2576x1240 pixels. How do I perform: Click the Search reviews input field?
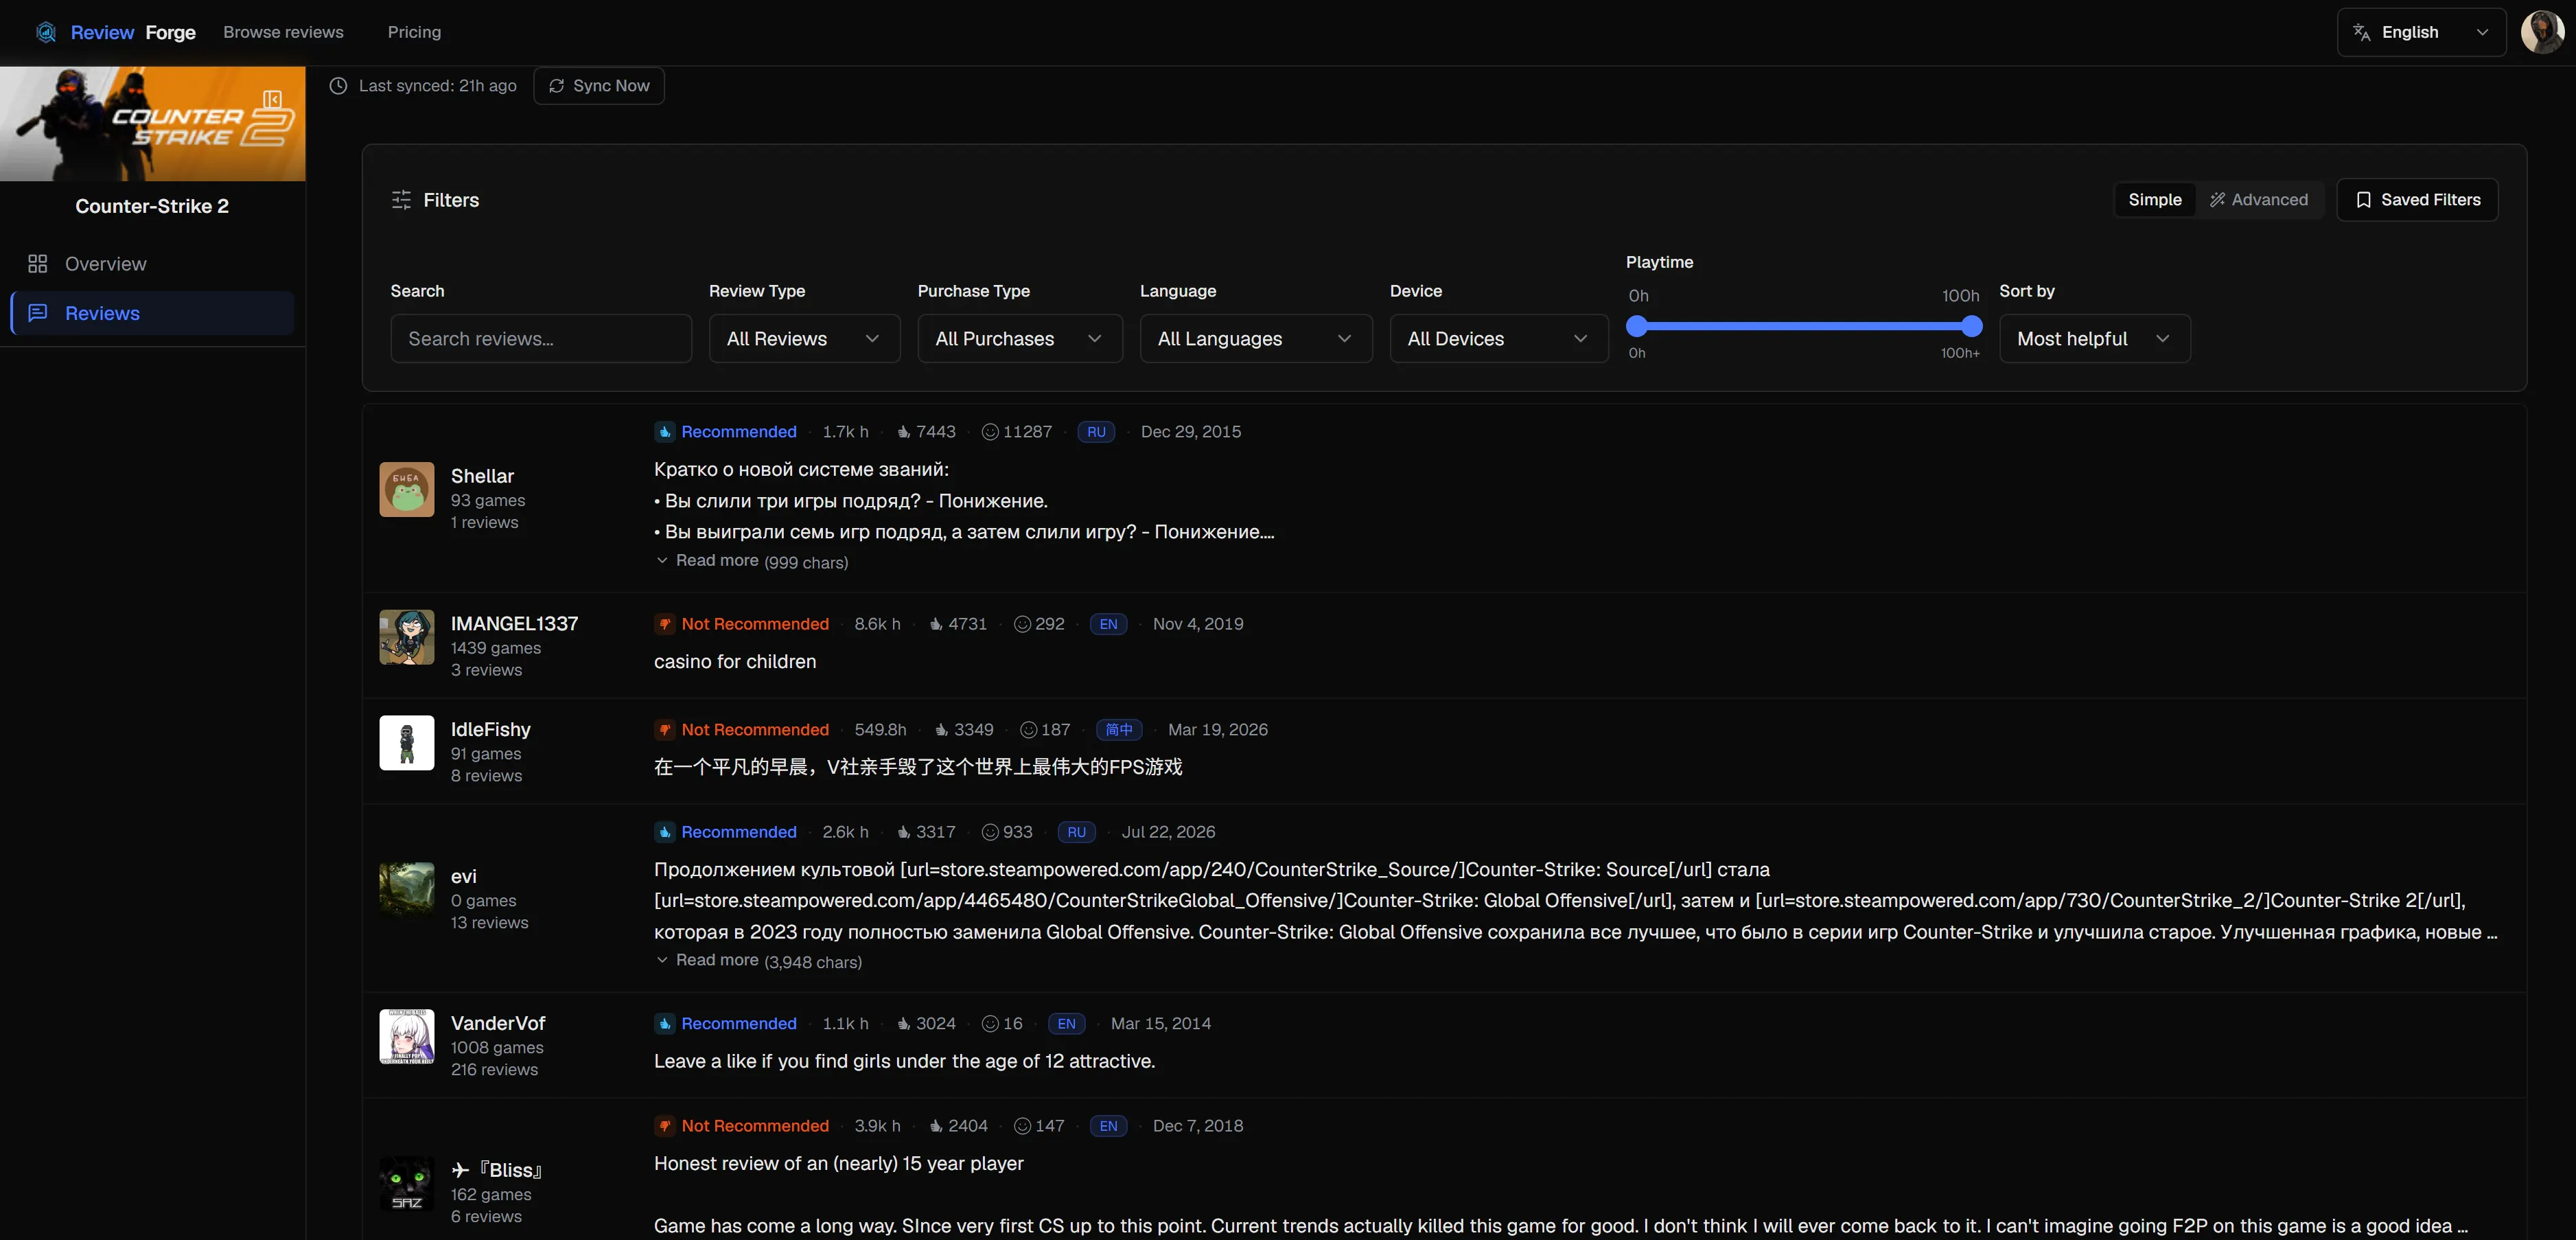541,339
